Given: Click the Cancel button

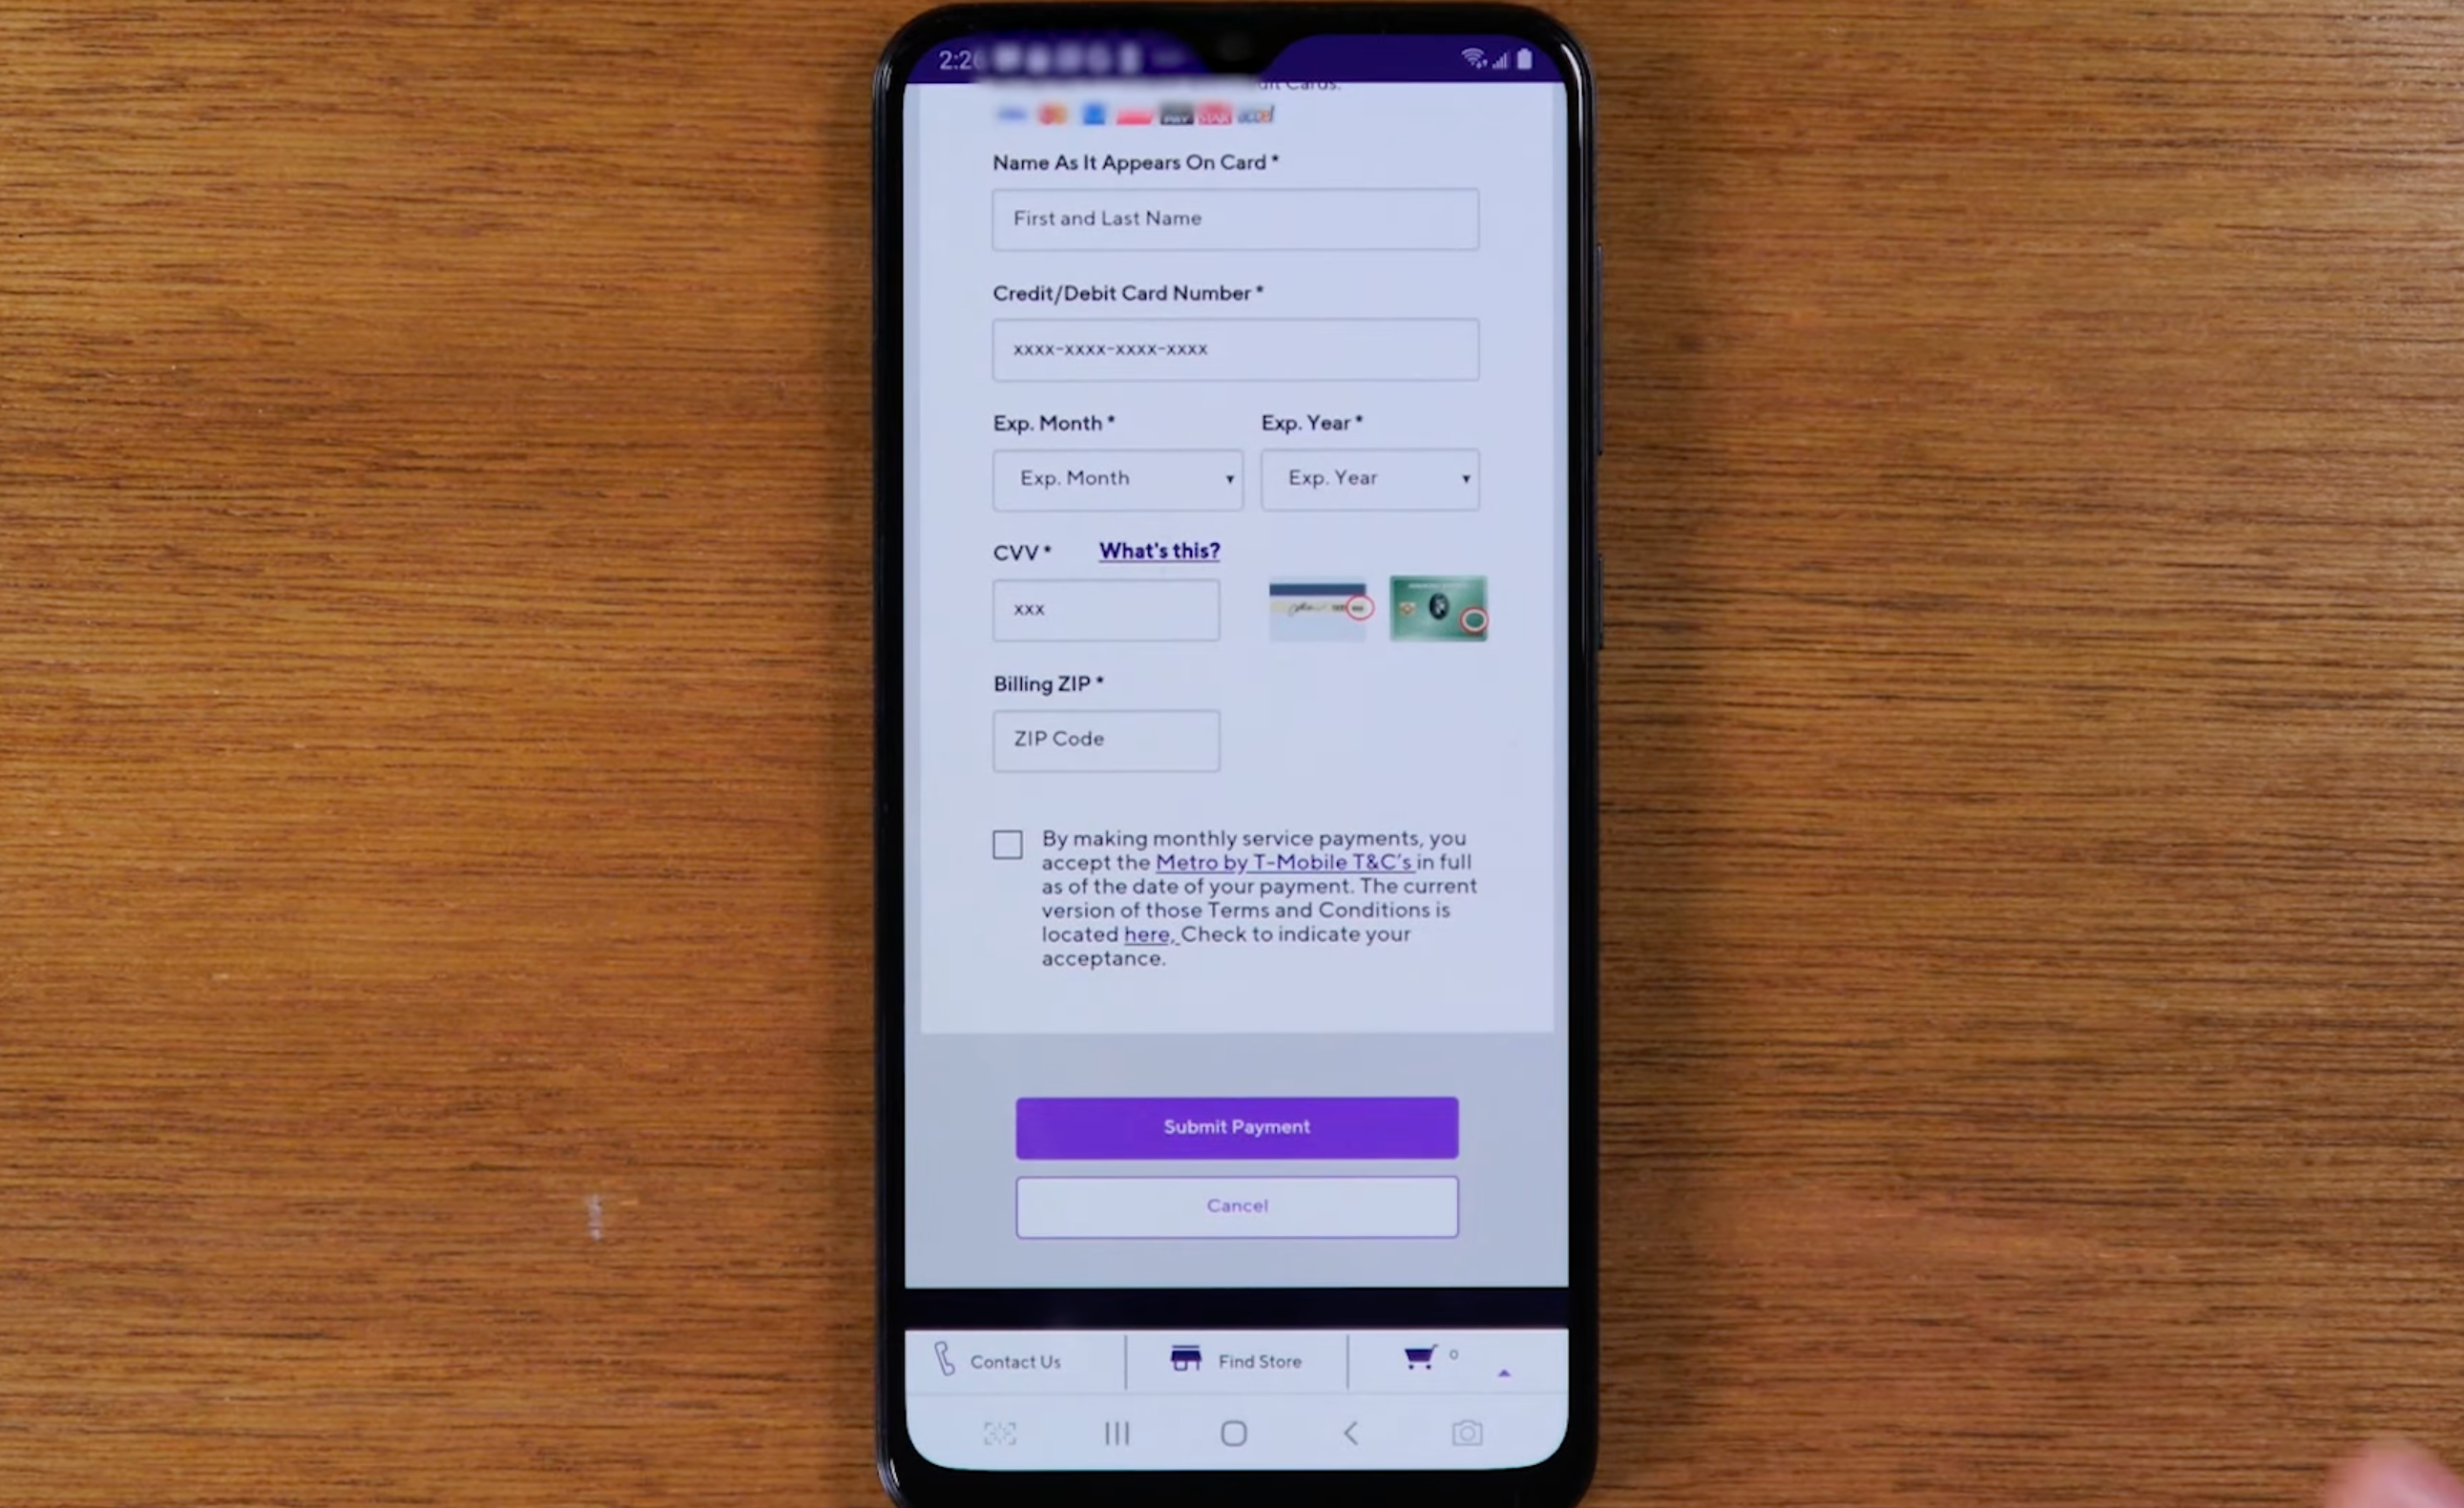Looking at the screenshot, I should point(1234,1204).
